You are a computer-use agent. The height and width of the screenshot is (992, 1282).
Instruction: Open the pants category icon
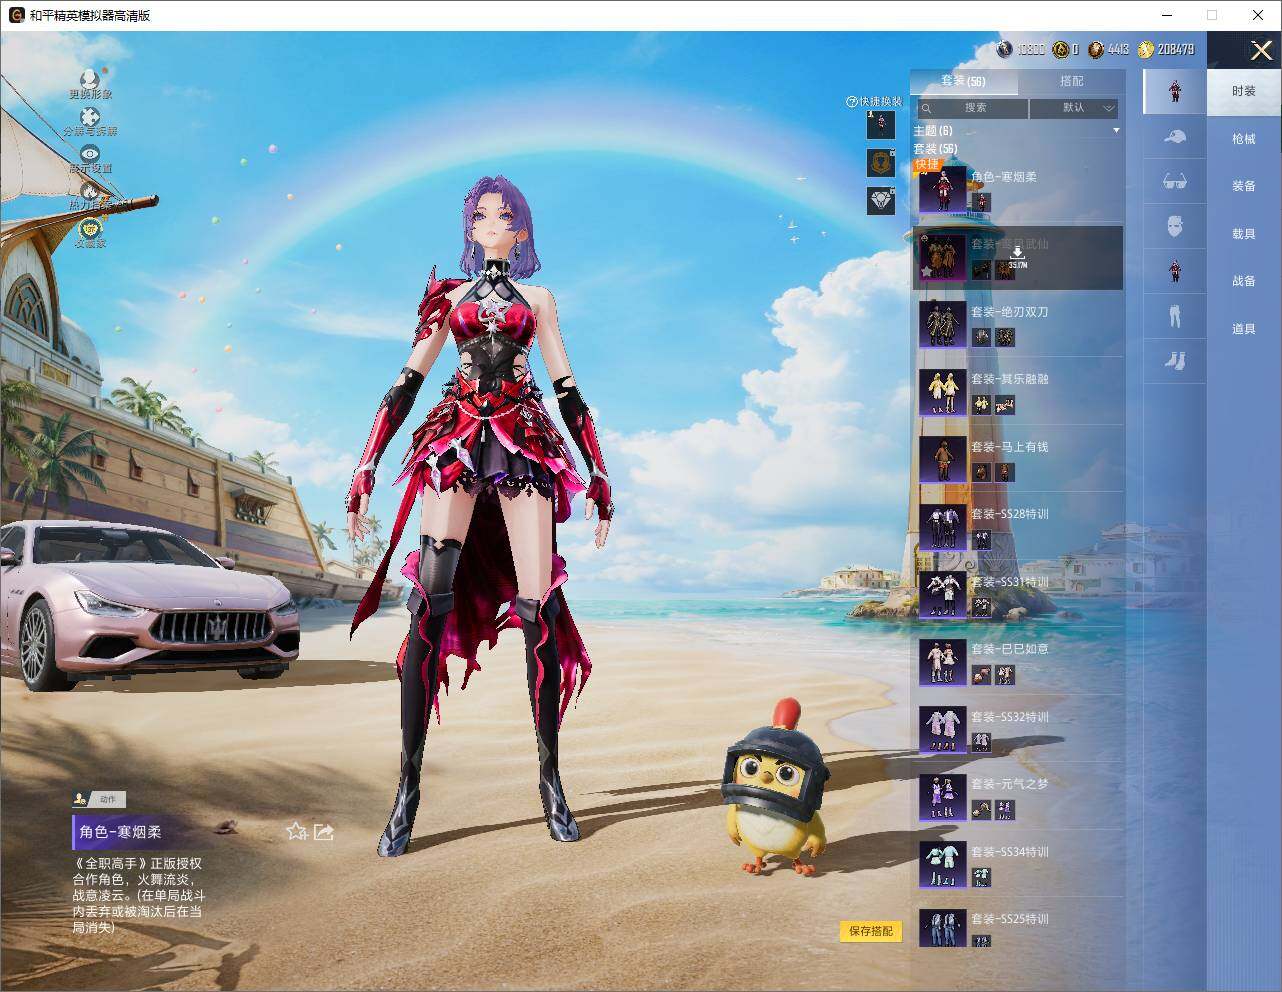click(x=1175, y=316)
